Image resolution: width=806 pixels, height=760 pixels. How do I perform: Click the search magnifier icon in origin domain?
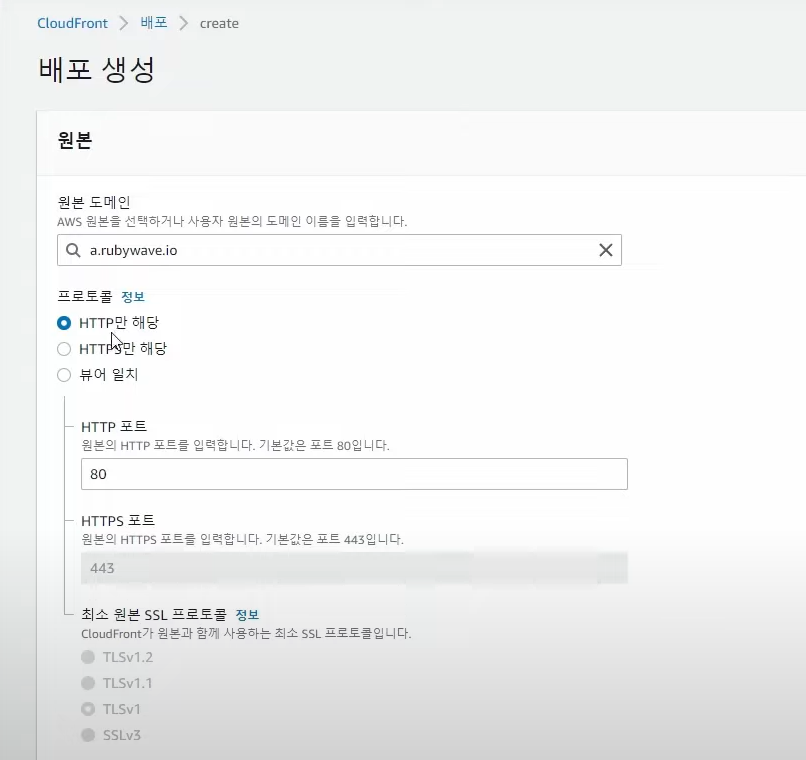tap(74, 250)
